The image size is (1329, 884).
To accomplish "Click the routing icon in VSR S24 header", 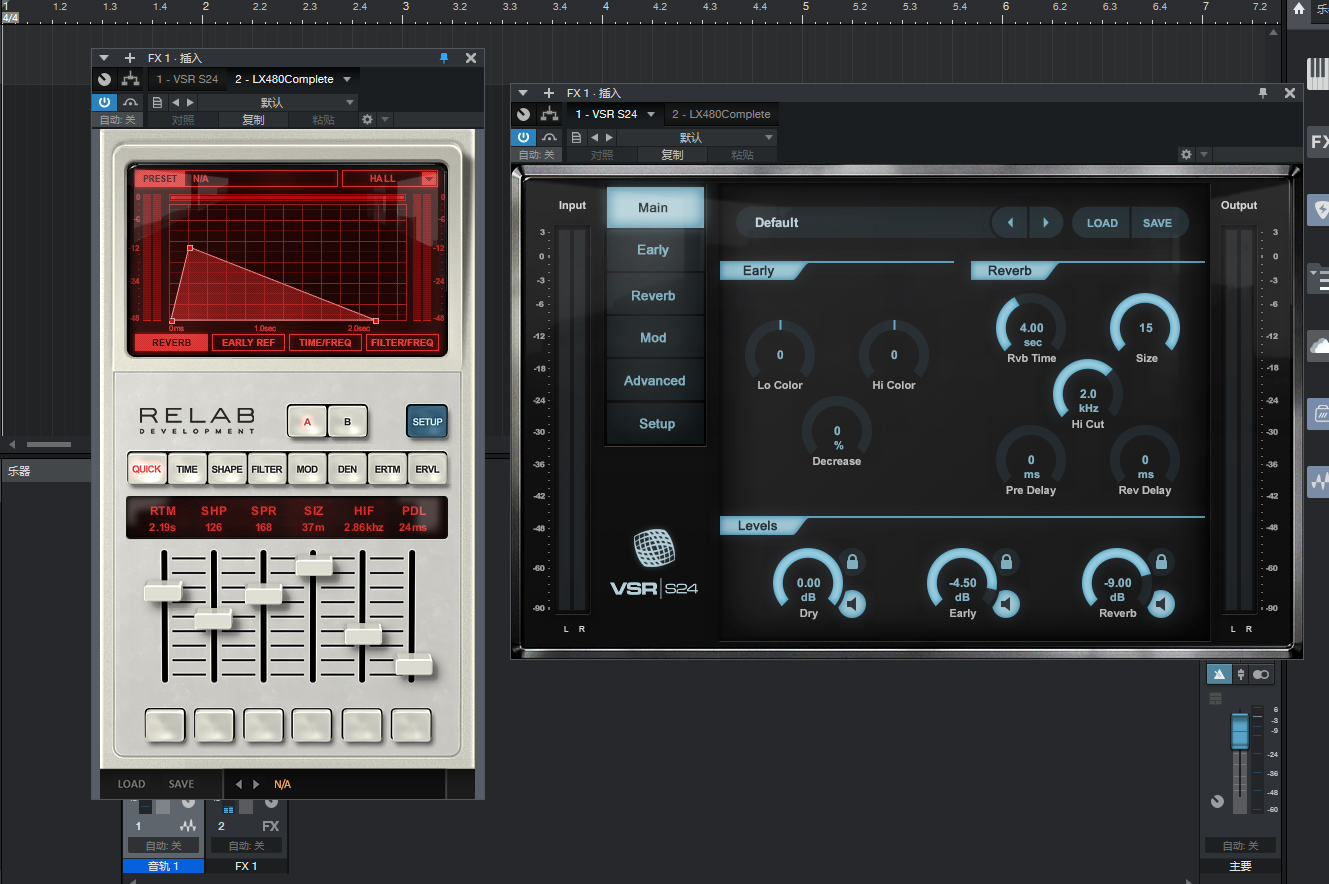I will [x=549, y=114].
